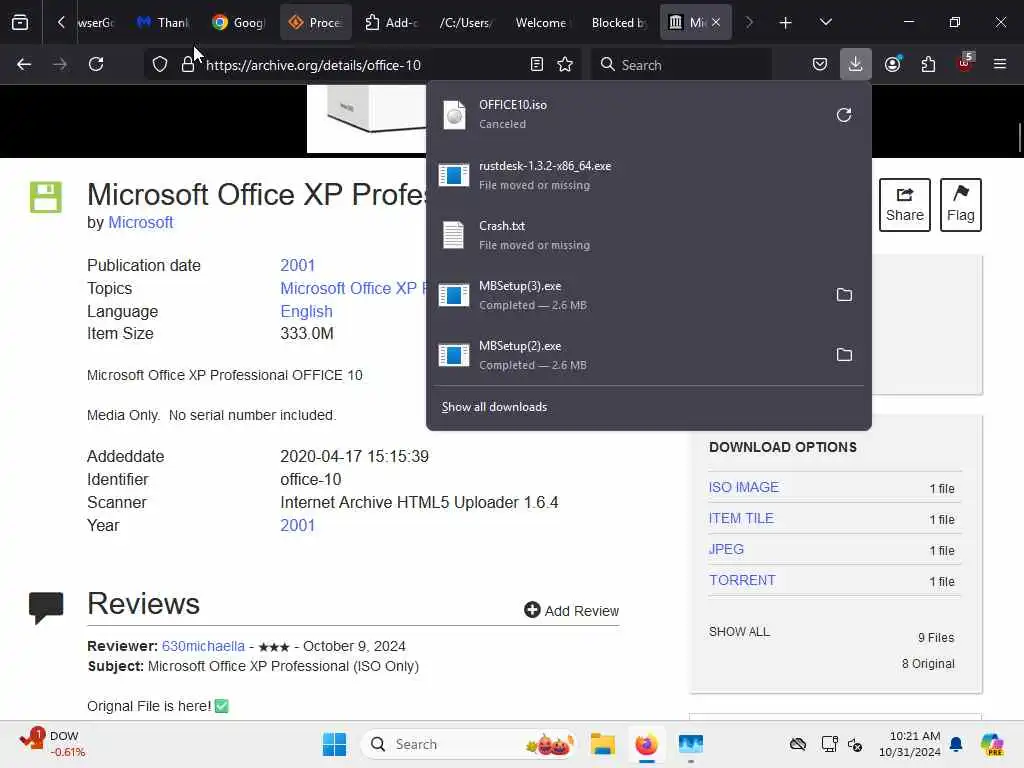Viewport: 1024px width, 768px height.
Task: Click the browser Search field
Action: point(681,65)
